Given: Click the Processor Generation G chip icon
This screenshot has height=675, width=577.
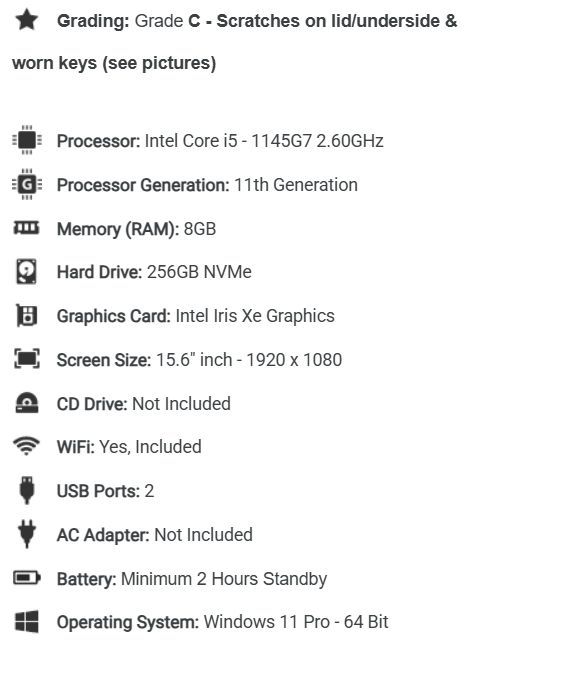Looking at the screenshot, I should click(x=27, y=184).
